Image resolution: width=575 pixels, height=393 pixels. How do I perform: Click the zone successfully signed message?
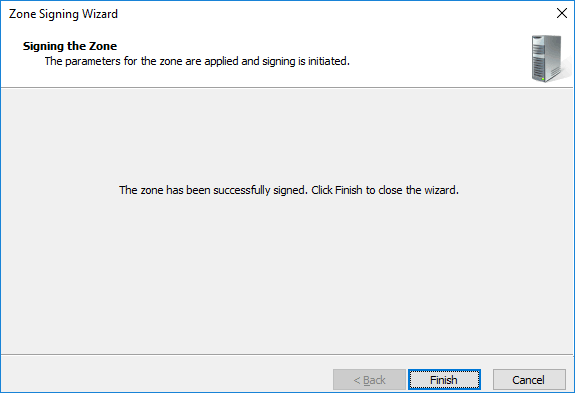[x=289, y=190]
